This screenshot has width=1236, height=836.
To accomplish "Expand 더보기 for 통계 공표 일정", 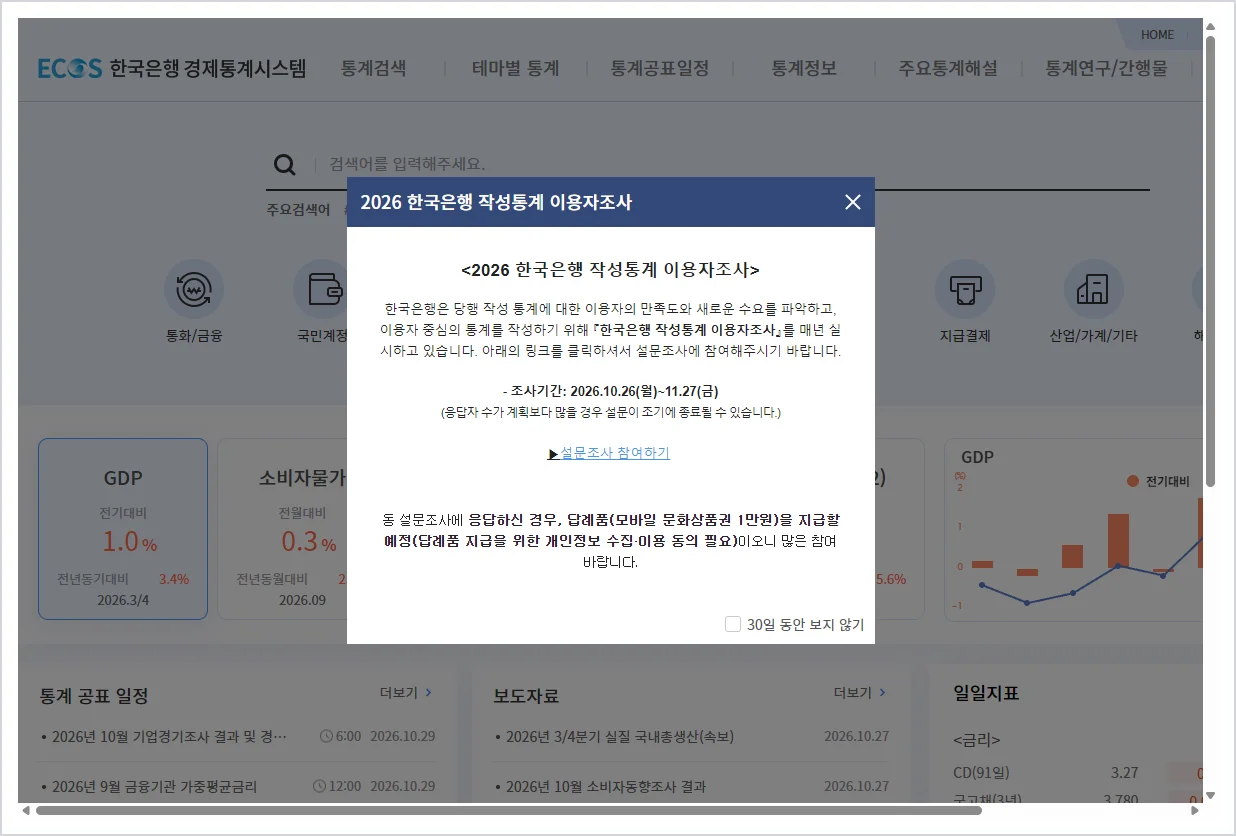I will coord(406,693).
